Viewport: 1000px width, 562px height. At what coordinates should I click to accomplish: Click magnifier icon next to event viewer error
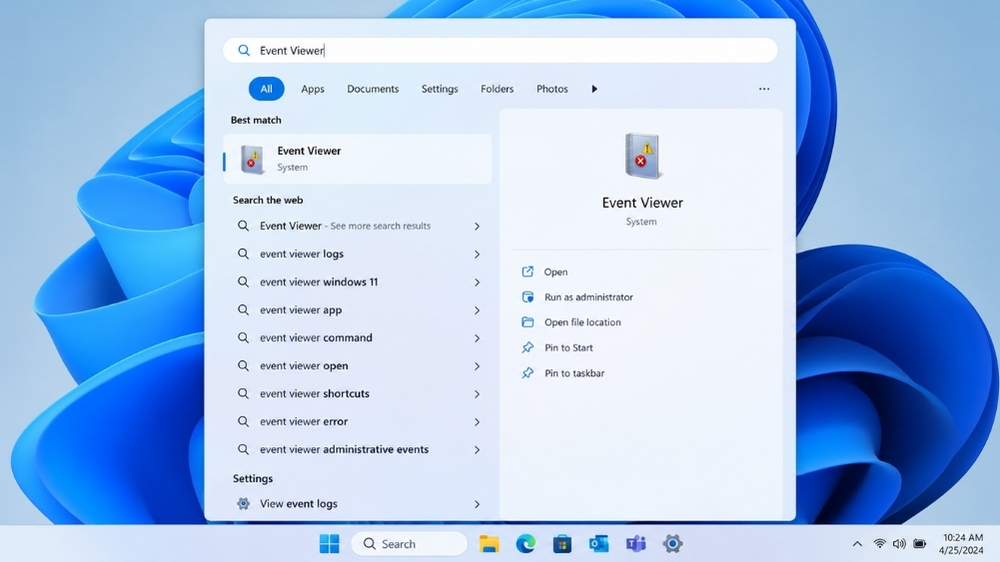coord(243,422)
